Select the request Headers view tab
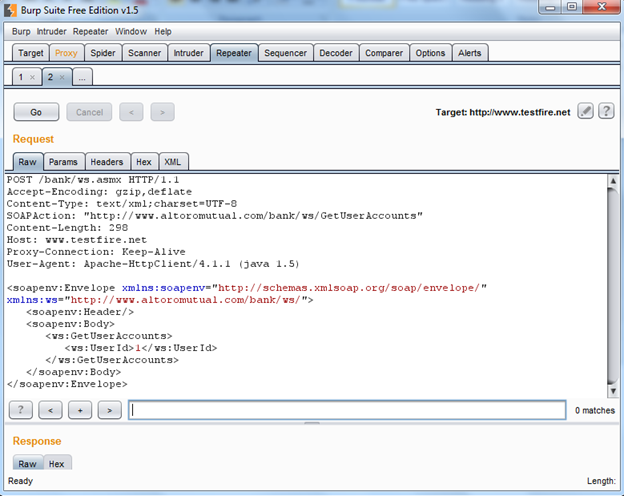Image resolution: width=624 pixels, height=496 pixels. 106,162
